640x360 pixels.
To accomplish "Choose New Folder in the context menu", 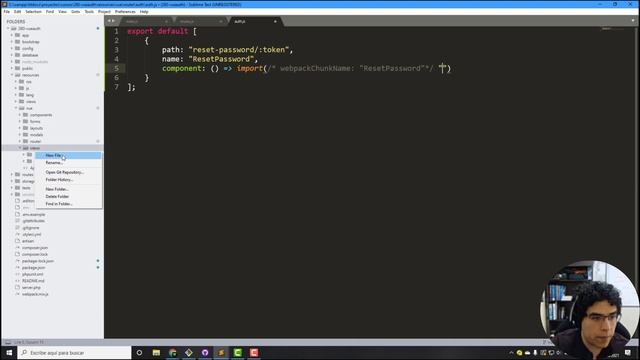I will point(57,189).
